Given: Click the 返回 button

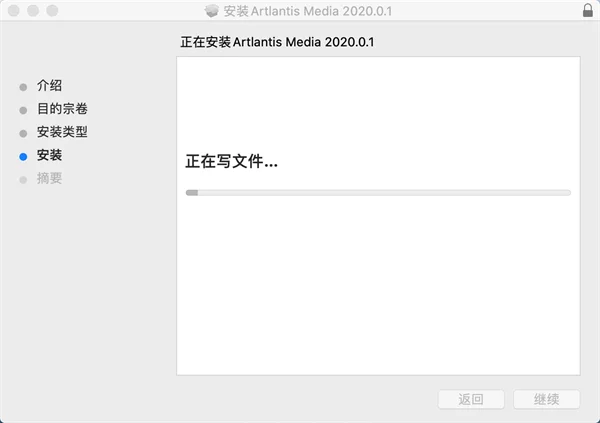Looking at the screenshot, I should [471, 399].
